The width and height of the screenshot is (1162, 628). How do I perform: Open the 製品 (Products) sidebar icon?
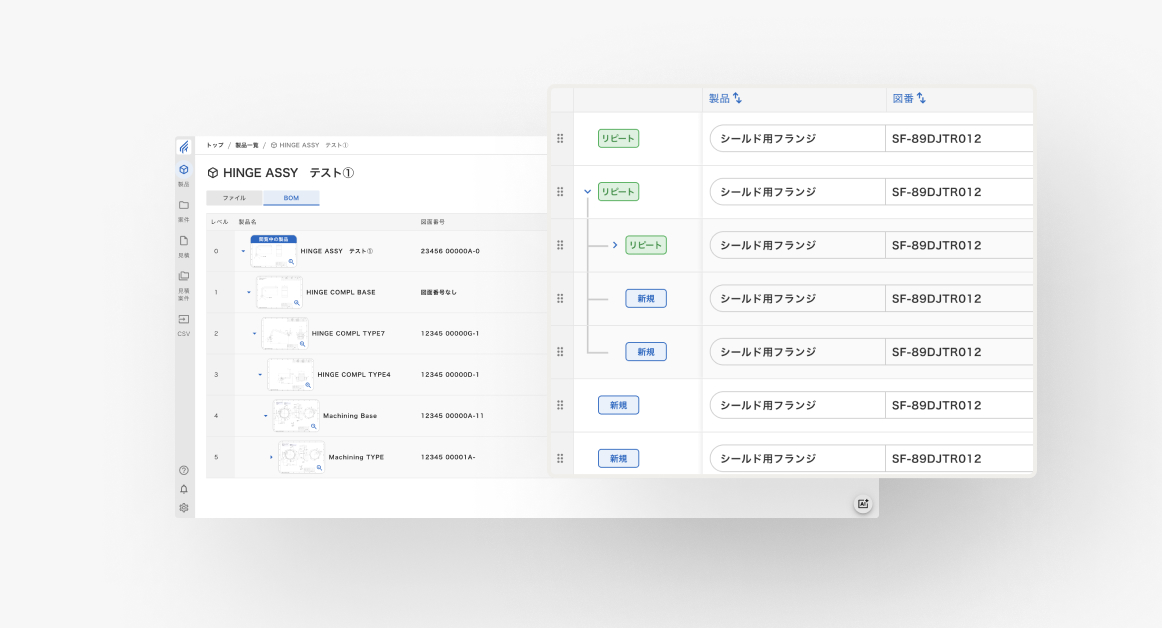tap(183, 172)
